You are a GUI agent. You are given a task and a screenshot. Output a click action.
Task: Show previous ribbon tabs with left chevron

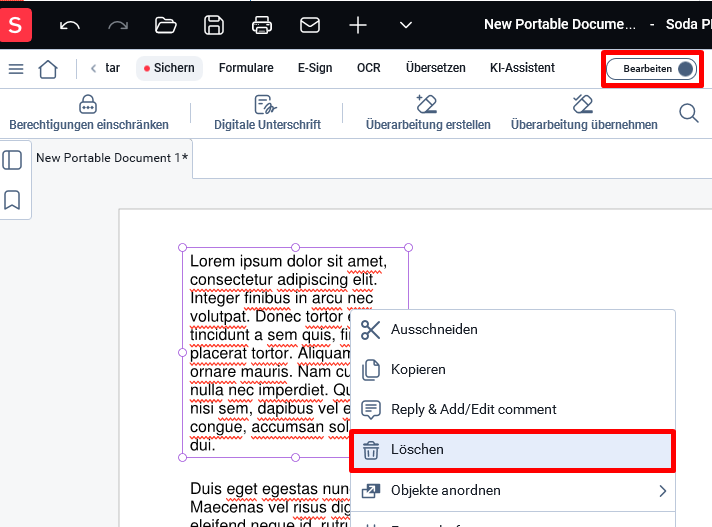pos(94,69)
